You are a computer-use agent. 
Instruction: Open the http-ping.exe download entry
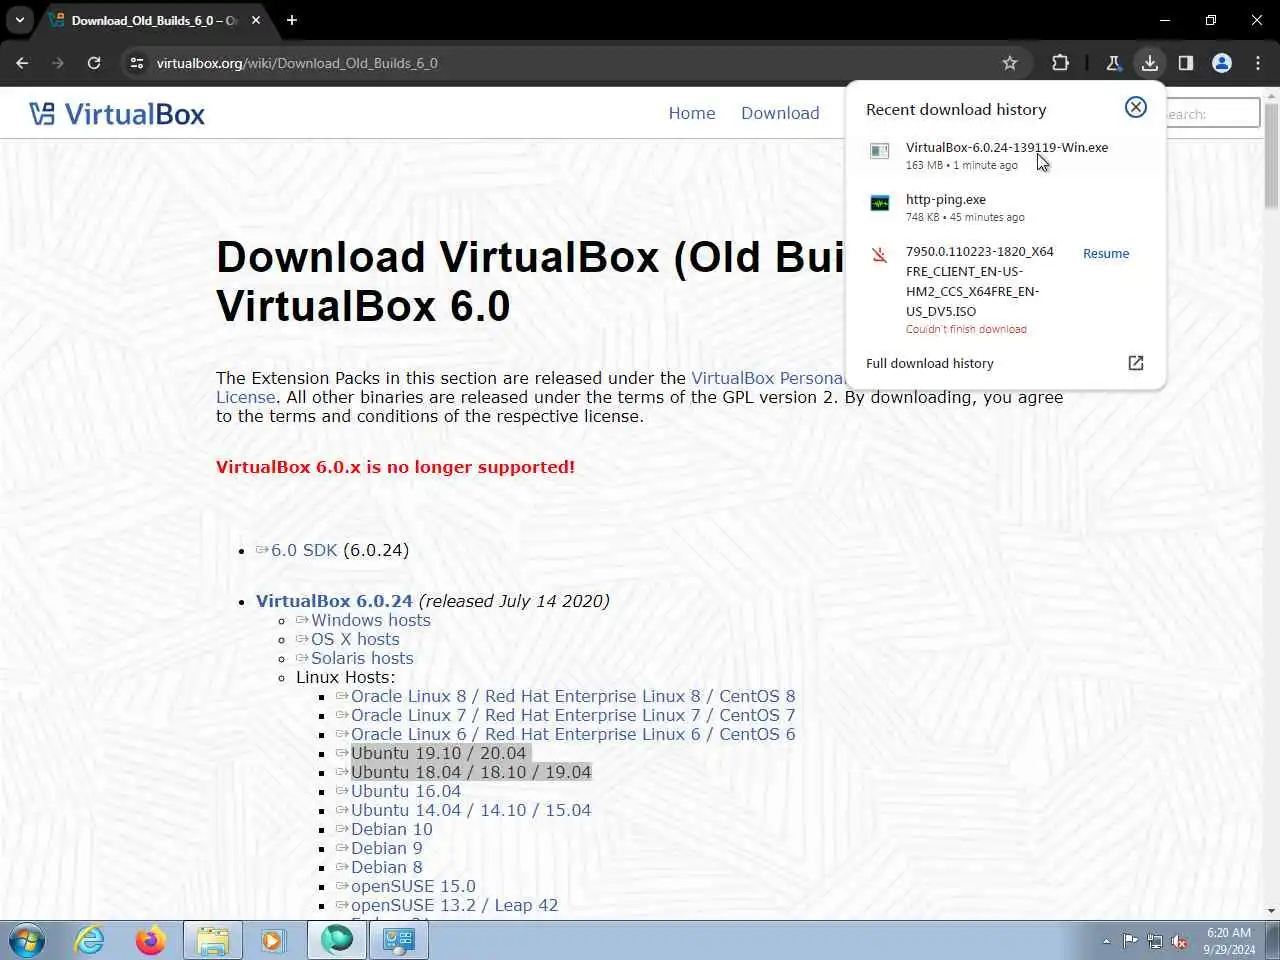tap(1006, 207)
